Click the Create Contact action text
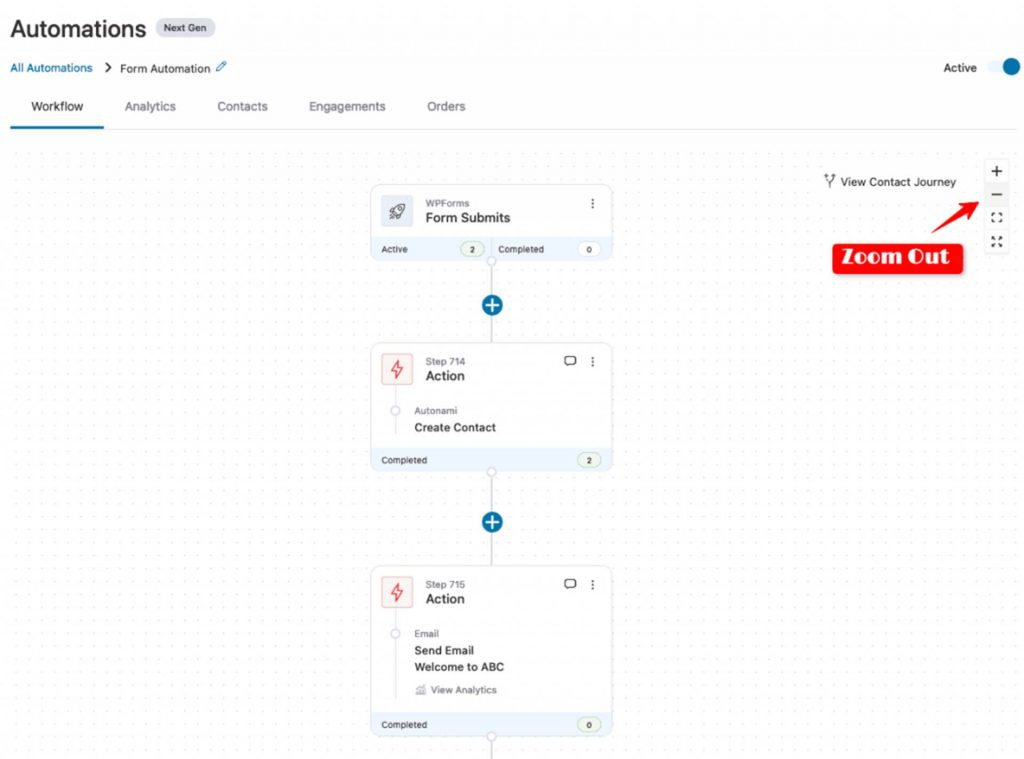Image resolution: width=1024 pixels, height=759 pixels. (x=455, y=427)
